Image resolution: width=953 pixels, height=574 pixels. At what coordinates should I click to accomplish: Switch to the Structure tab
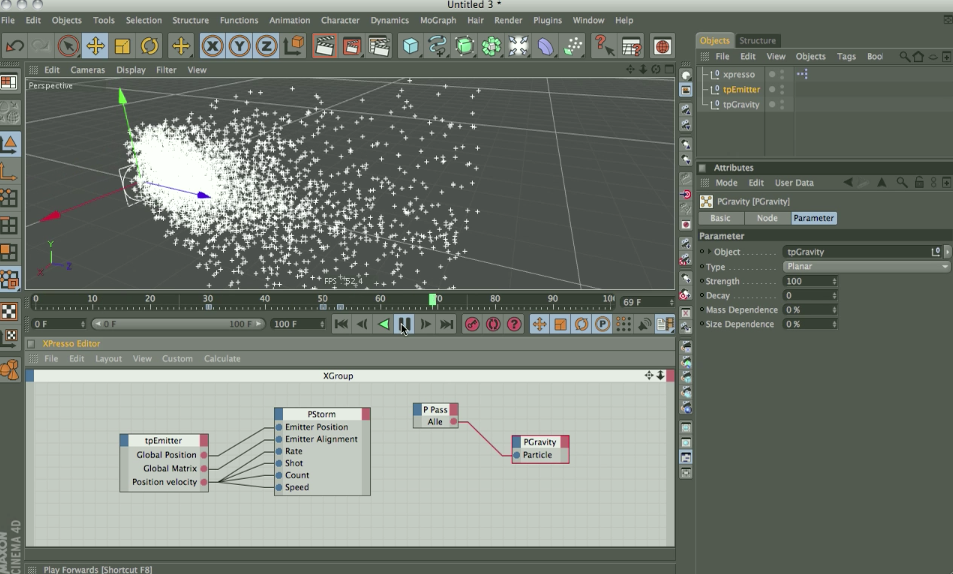(757, 41)
